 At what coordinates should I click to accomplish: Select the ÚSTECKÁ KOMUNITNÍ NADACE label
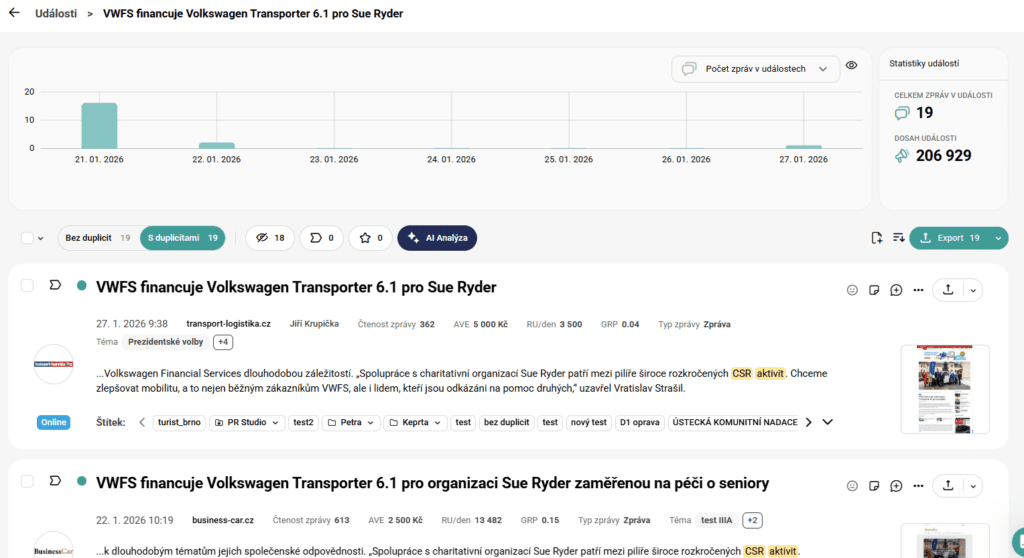coord(735,422)
